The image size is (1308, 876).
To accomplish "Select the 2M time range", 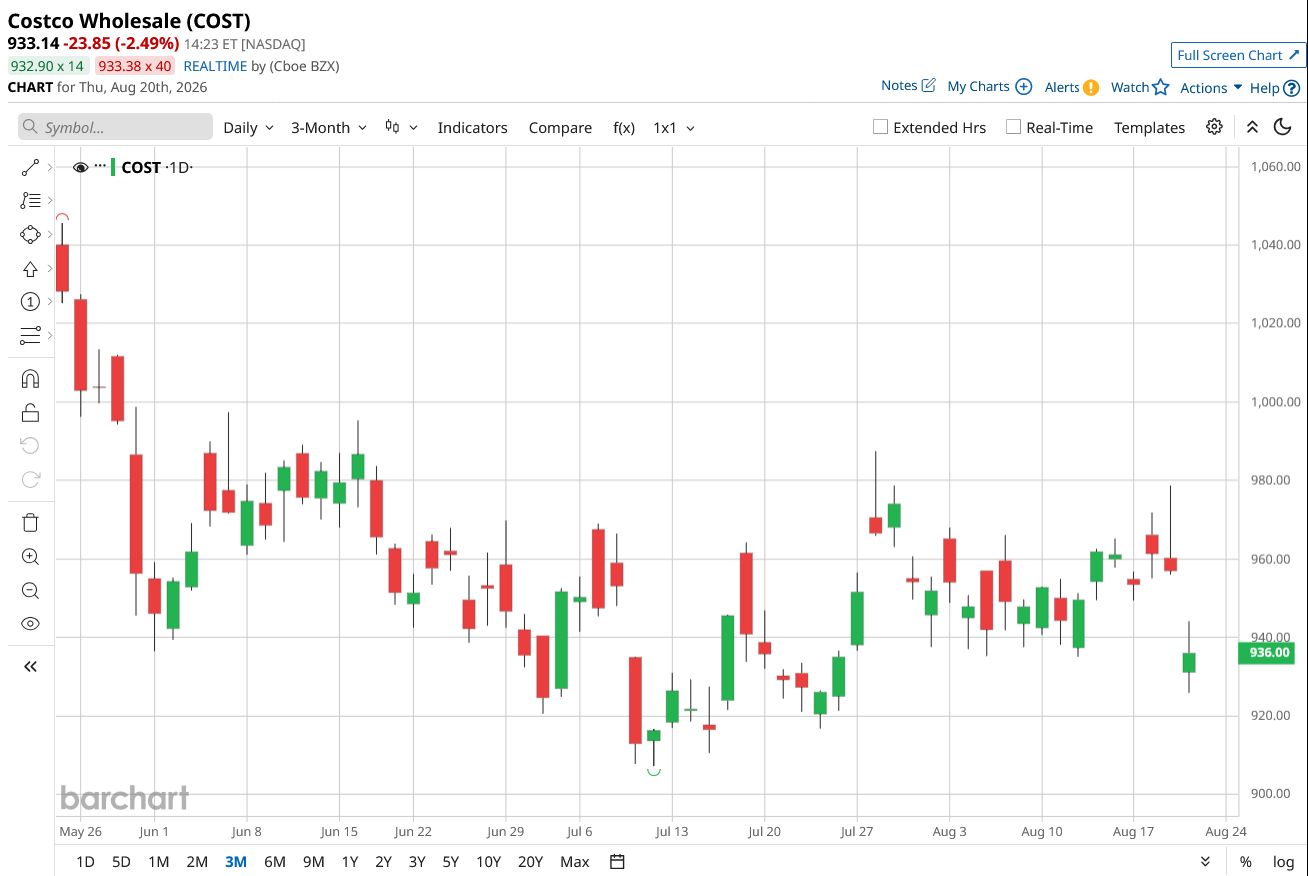I will (197, 862).
